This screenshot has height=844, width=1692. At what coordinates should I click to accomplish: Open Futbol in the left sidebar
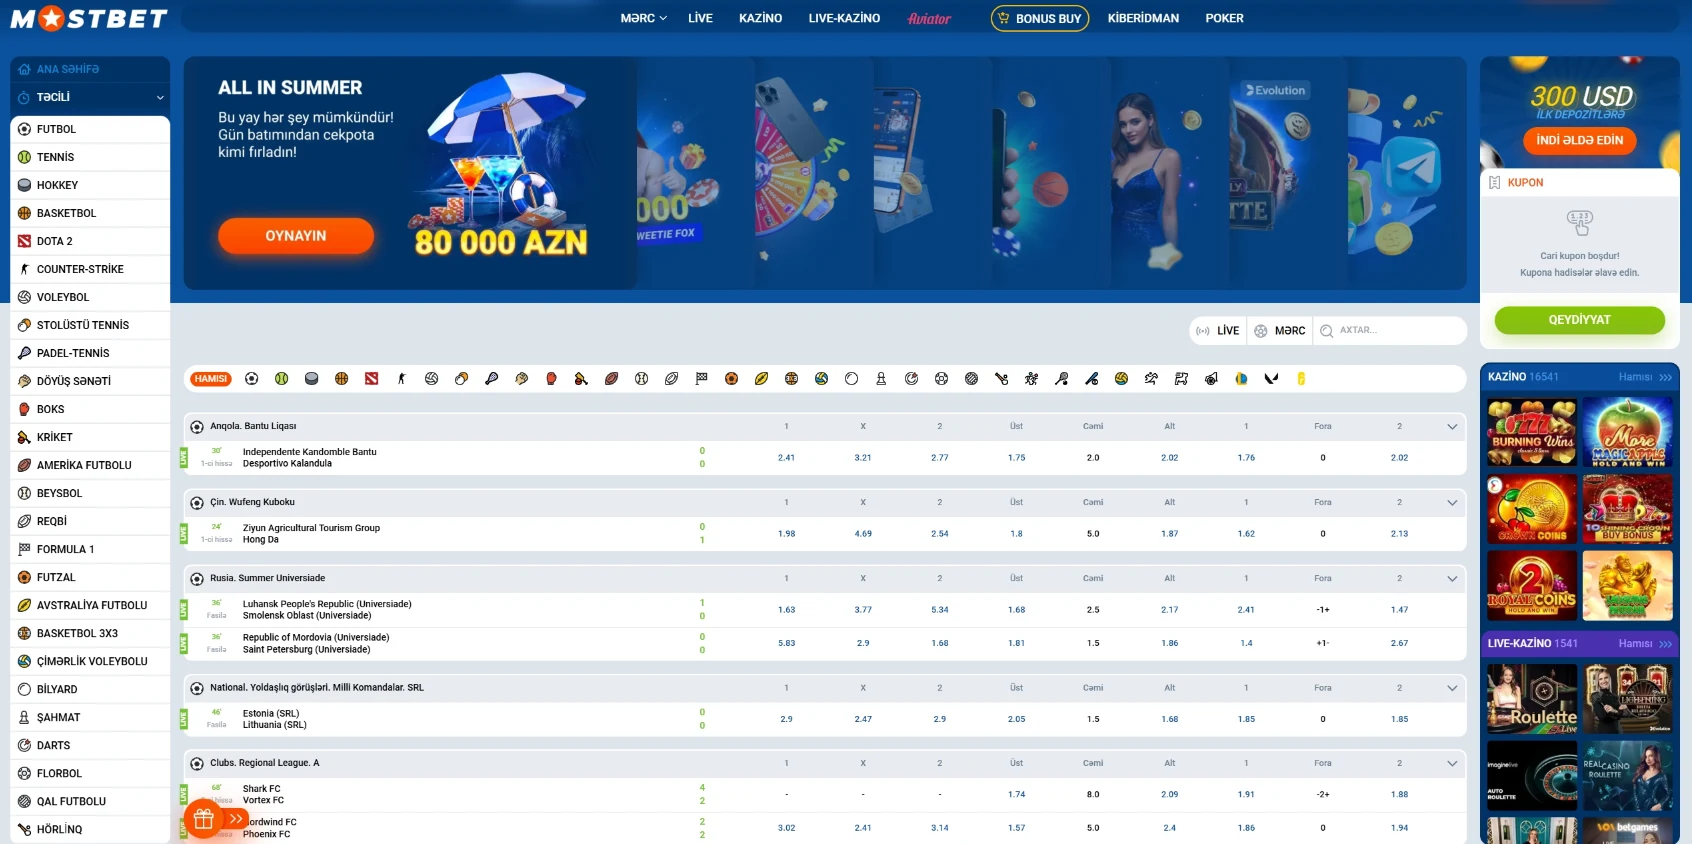[90, 129]
